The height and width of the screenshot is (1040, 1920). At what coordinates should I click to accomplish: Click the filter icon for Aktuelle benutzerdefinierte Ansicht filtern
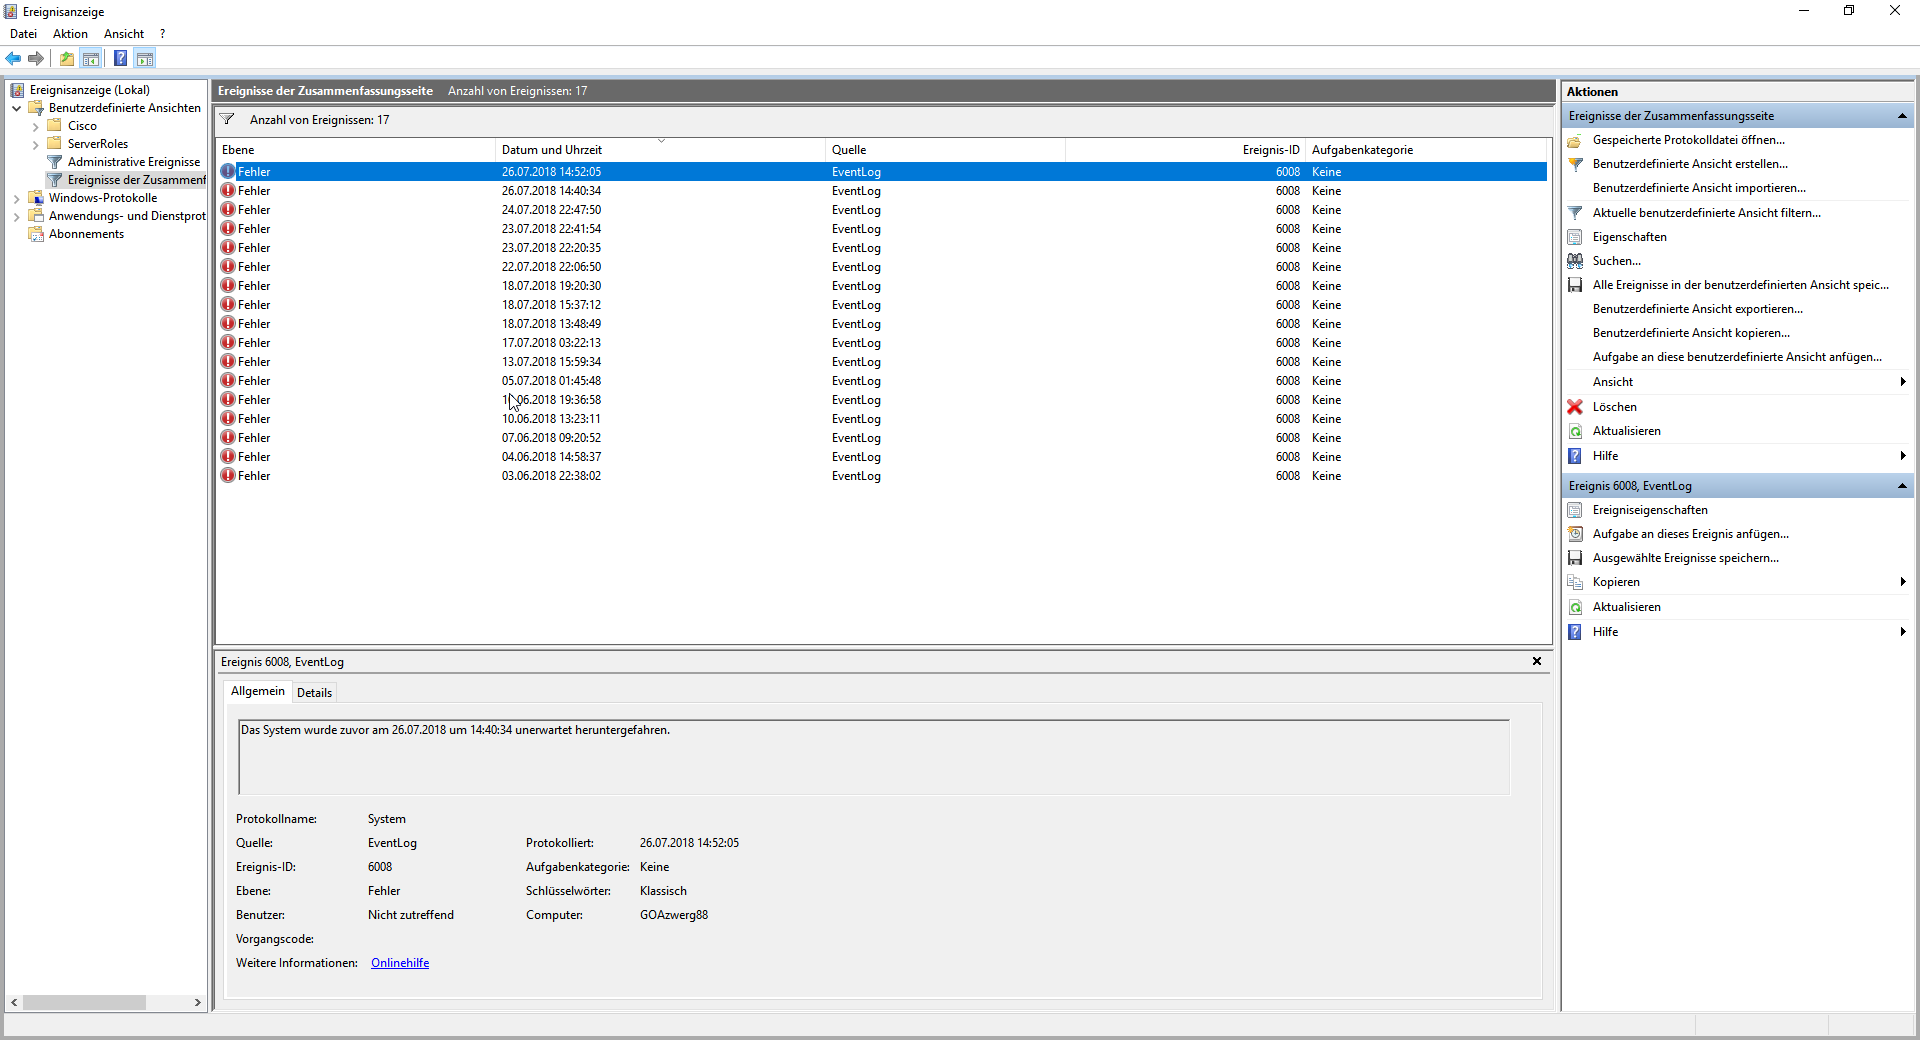pos(1575,213)
